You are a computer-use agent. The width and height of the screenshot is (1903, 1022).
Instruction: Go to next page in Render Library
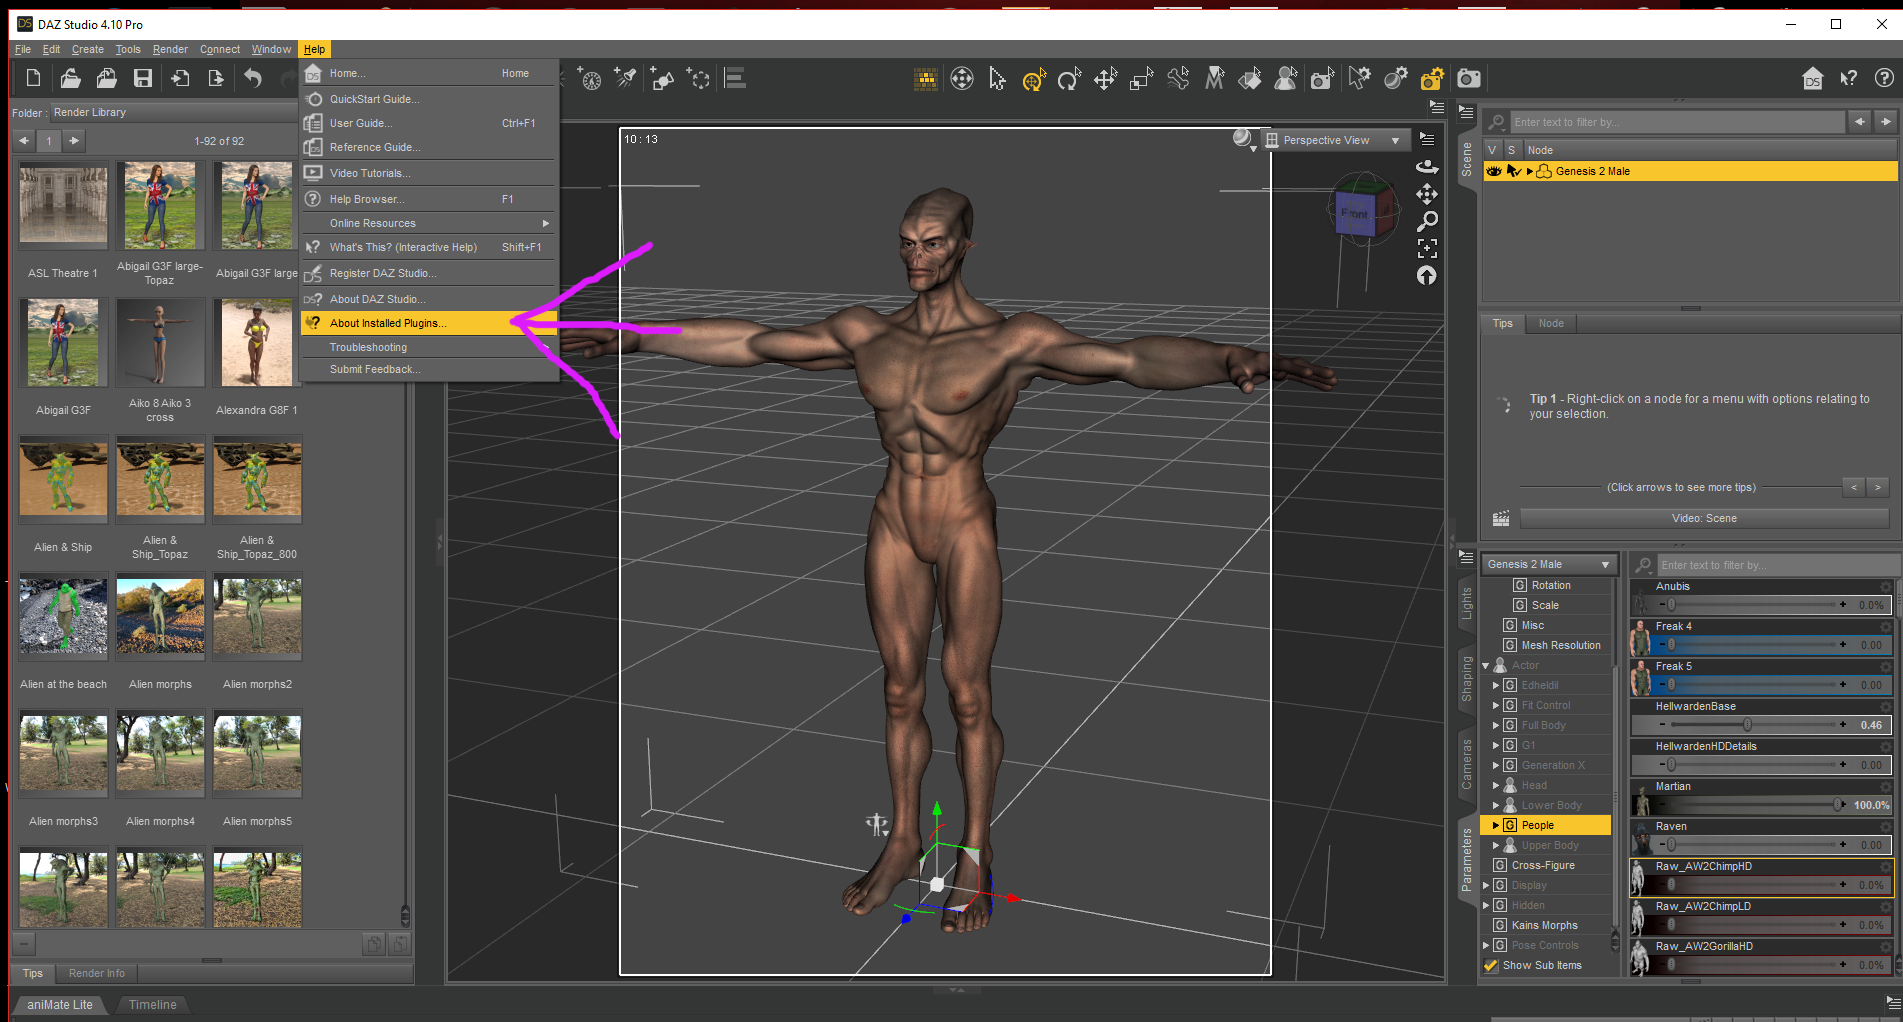point(73,141)
